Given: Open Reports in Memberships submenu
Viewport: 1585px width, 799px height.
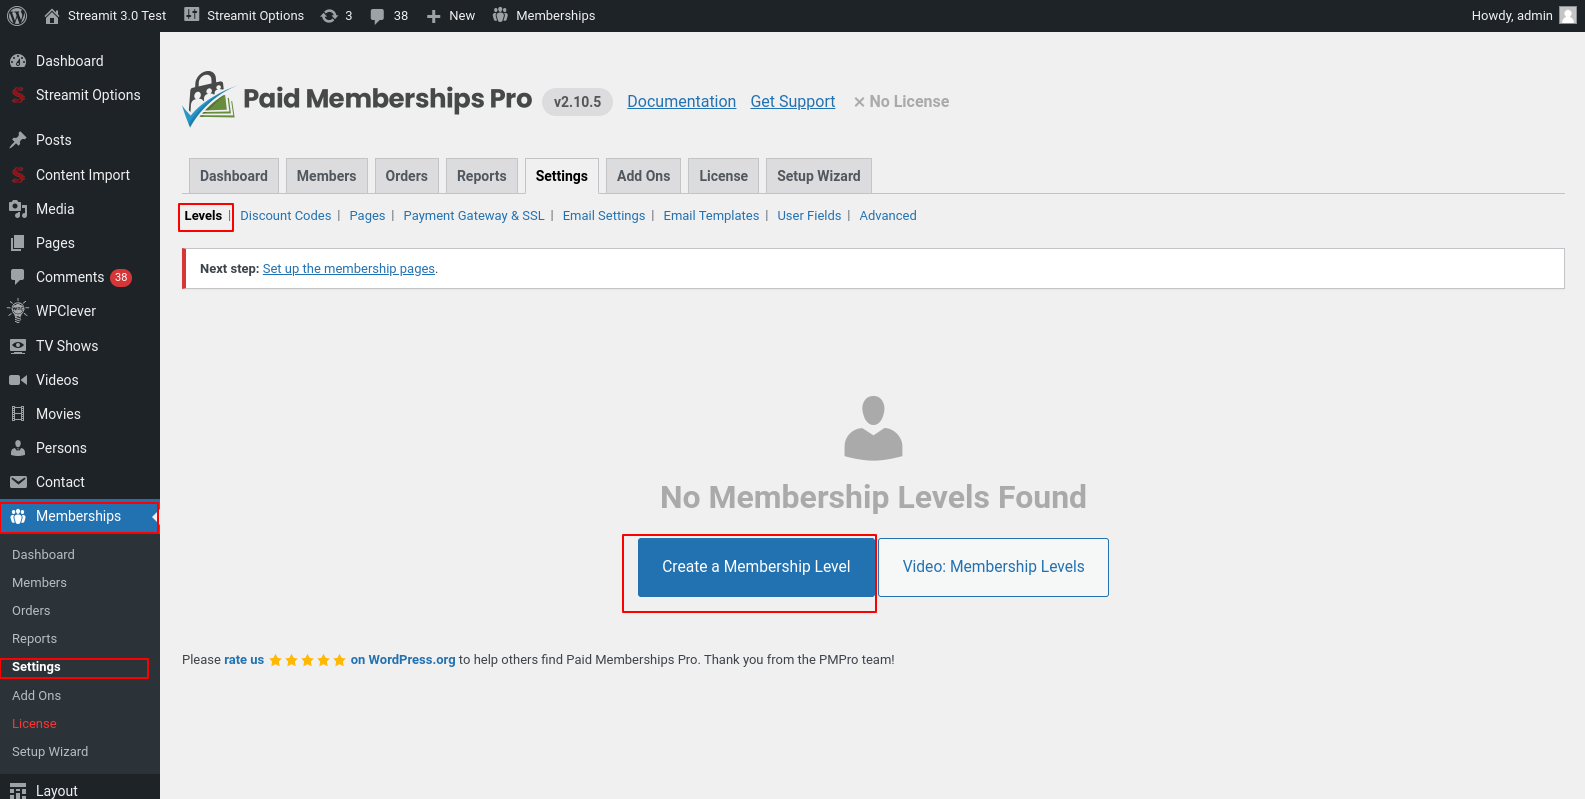Looking at the screenshot, I should 34,639.
